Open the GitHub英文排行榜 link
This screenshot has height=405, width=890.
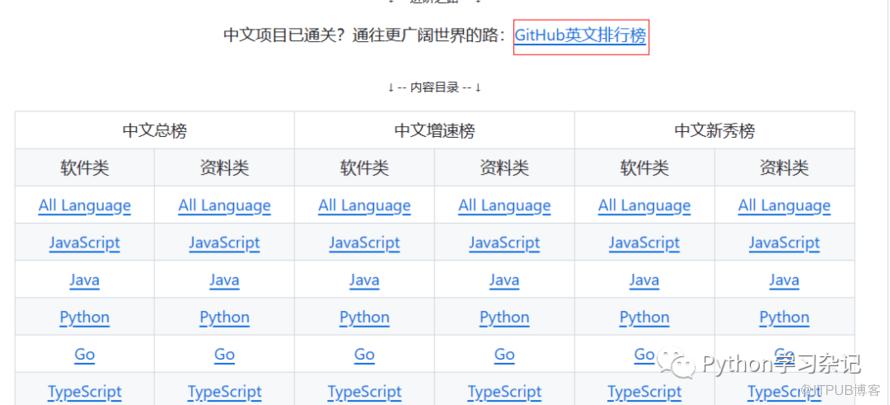point(580,36)
